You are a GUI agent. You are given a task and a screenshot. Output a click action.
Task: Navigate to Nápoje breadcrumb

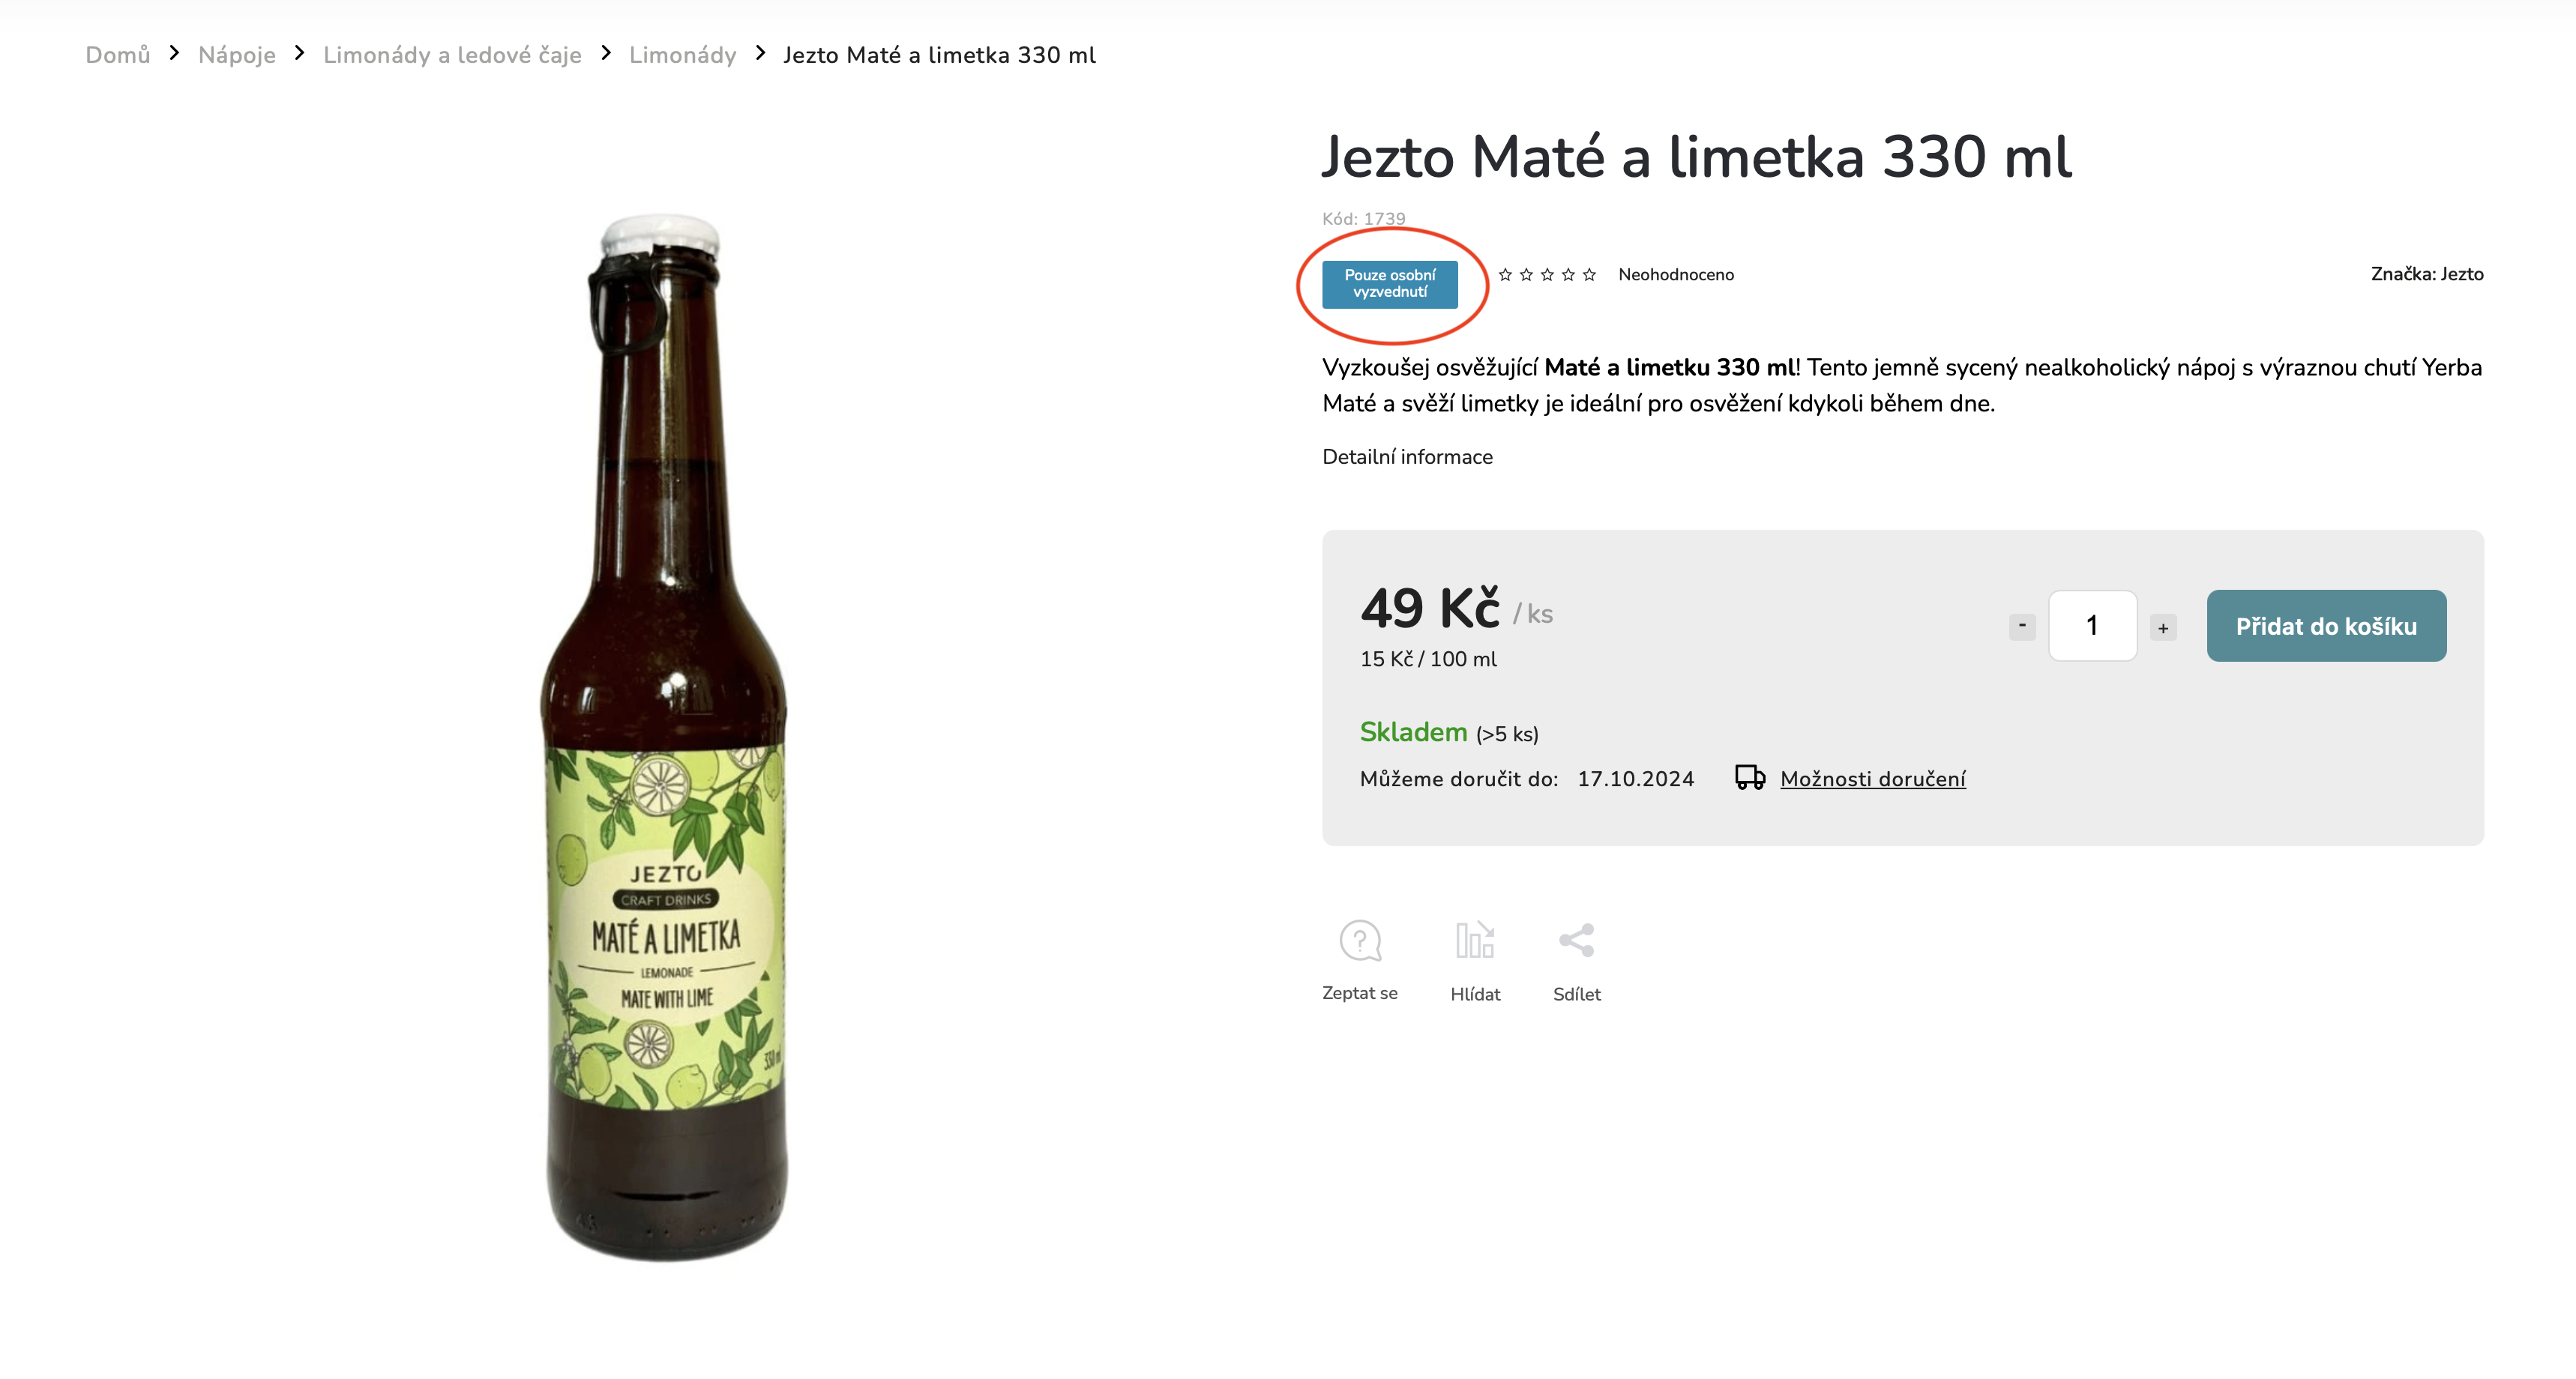(236, 54)
